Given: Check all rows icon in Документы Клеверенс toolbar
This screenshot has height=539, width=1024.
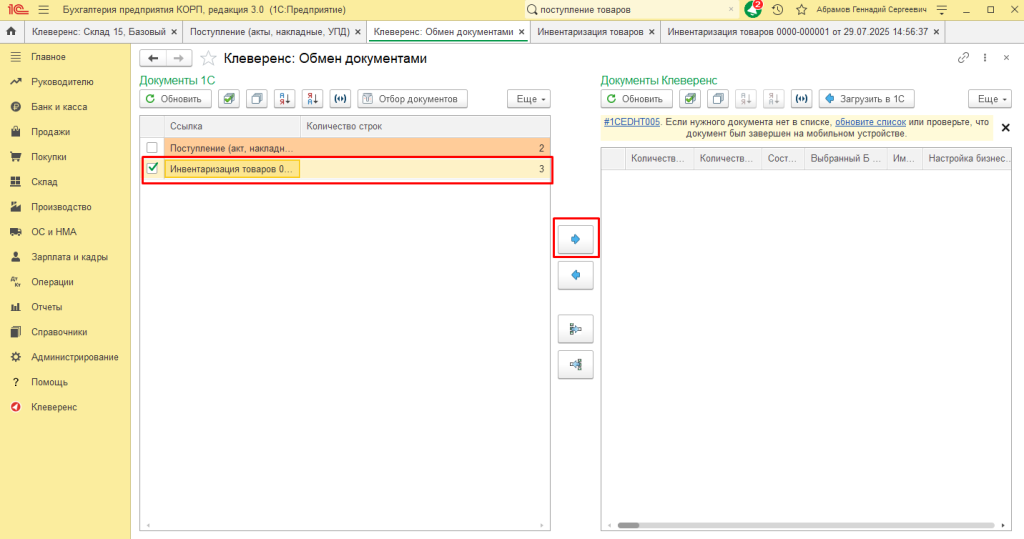Looking at the screenshot, I should 689,99.
